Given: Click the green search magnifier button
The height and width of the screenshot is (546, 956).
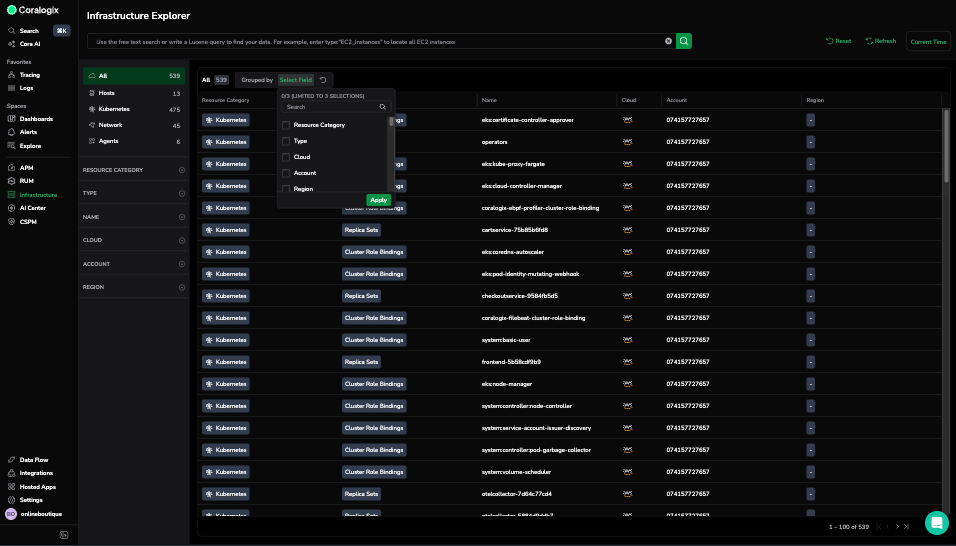Looking at the screenshot, I should click(684, 41).
